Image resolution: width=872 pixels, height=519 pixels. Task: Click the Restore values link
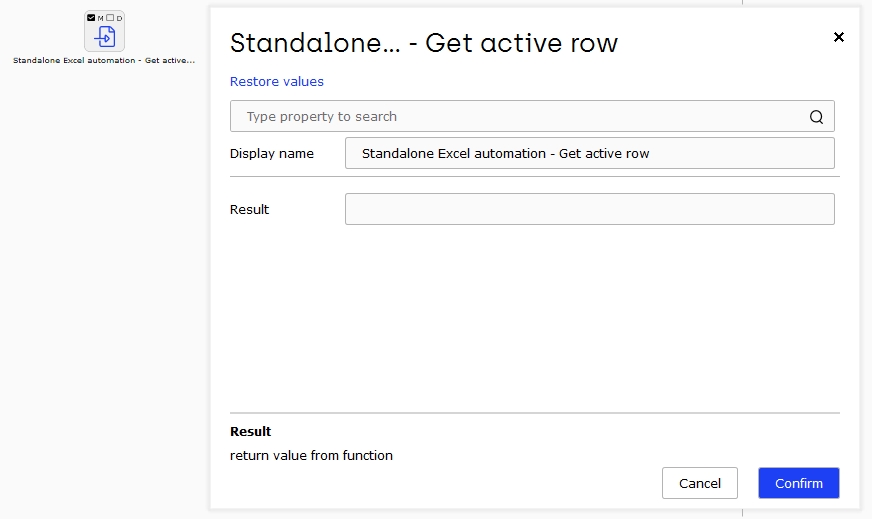pyautogui.click(x=276, y=81)
